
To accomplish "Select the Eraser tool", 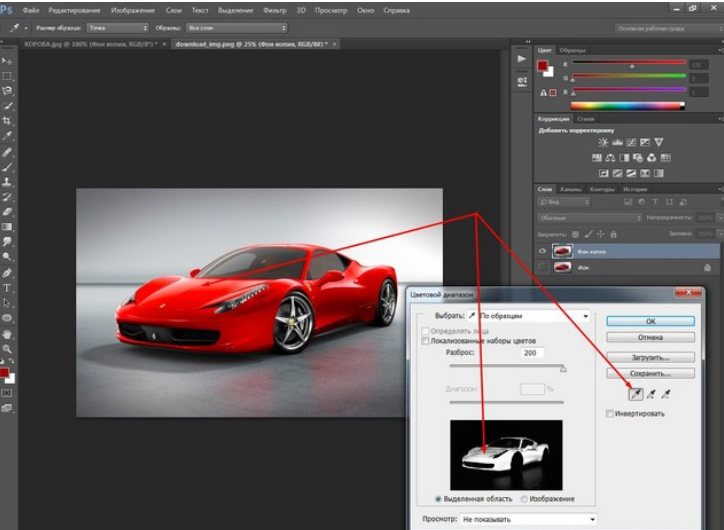I will point(7,212).
